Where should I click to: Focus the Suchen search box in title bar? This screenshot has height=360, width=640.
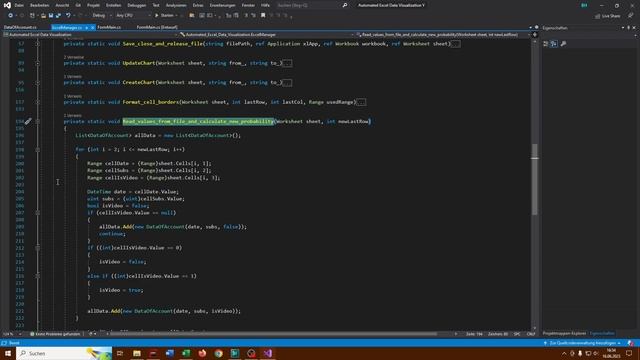pos(309,5)
